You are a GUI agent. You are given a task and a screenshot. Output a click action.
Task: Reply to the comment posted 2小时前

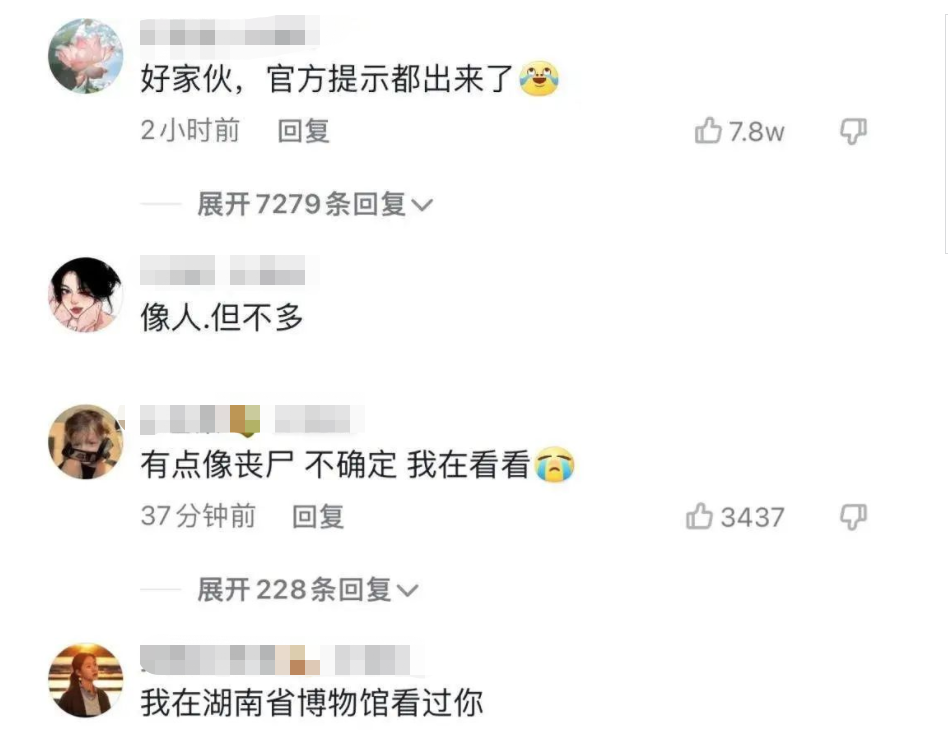coord(304,131)
